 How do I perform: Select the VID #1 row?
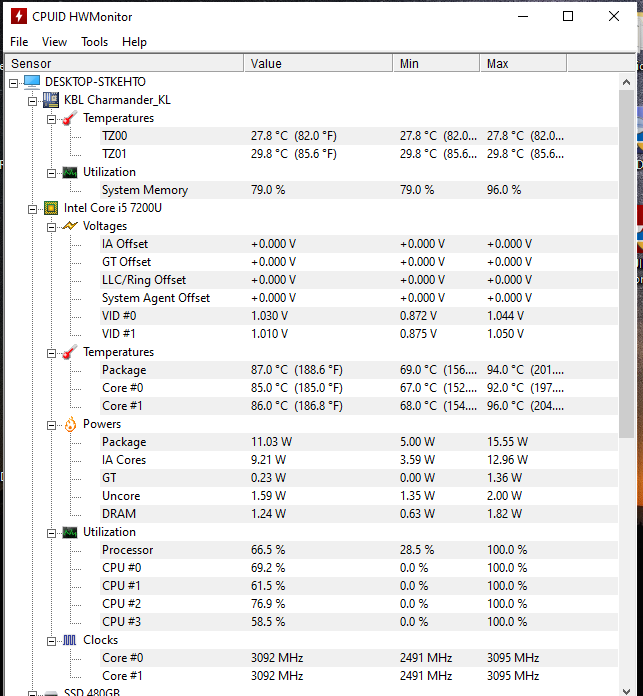click(359, 334)
